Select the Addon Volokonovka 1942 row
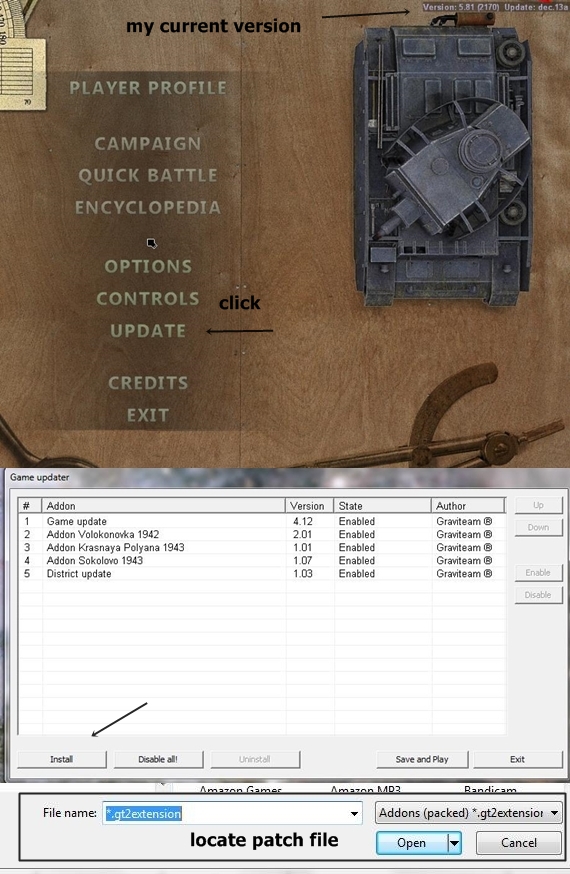Screen dimensions: 570x874 click(x=262, y=534)
